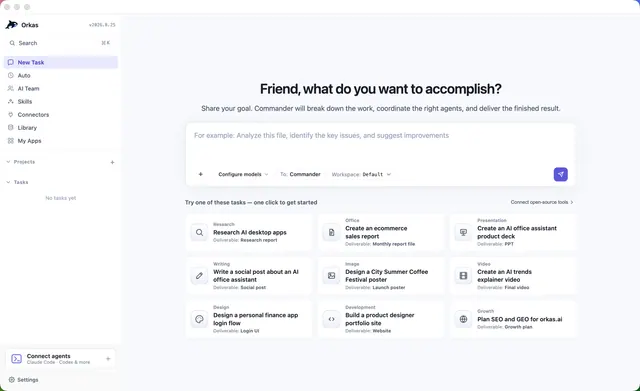Screen dimensions: 640x391
Task: Open the Workspace Default dropdown
Action: 361,174
